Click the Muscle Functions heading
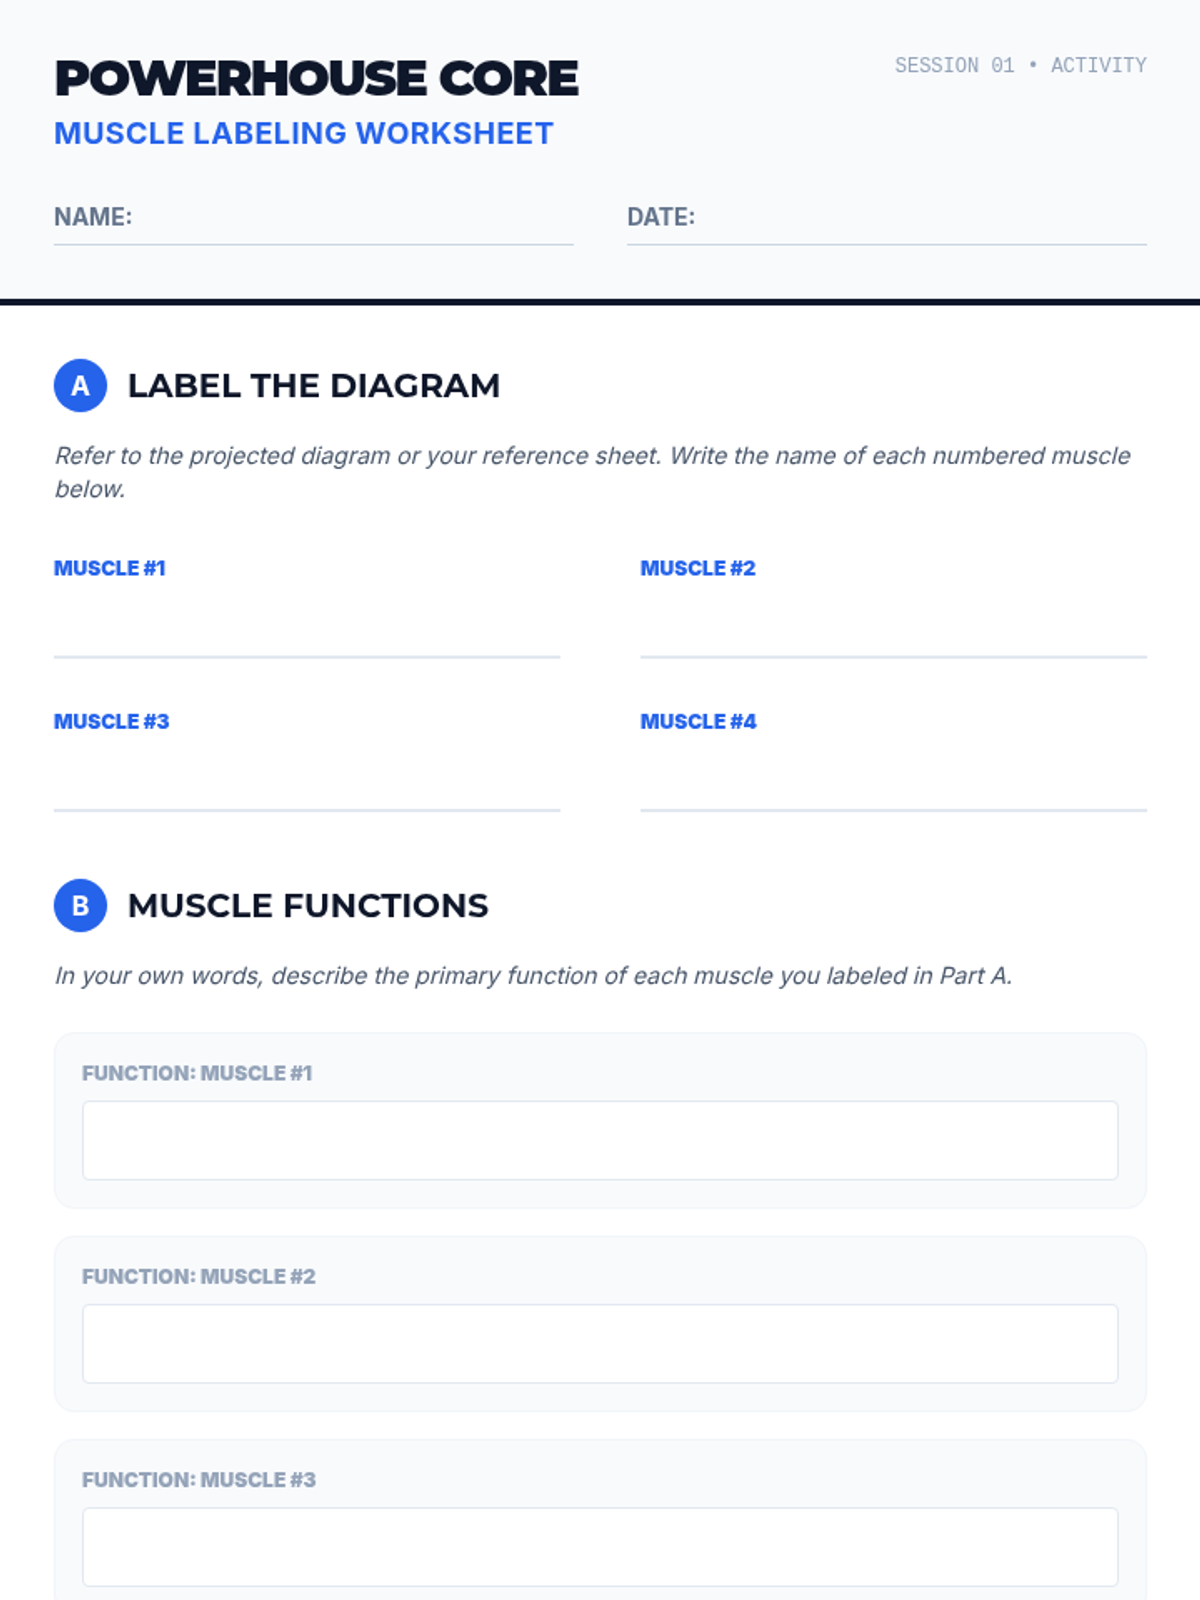Viewport: 1200px width, 1600px height. click(308, 905)
